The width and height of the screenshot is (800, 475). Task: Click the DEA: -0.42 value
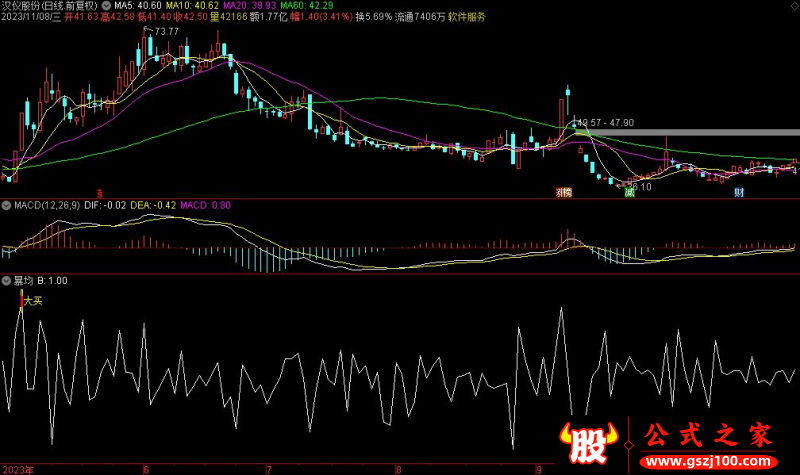(x=153, y=206)
